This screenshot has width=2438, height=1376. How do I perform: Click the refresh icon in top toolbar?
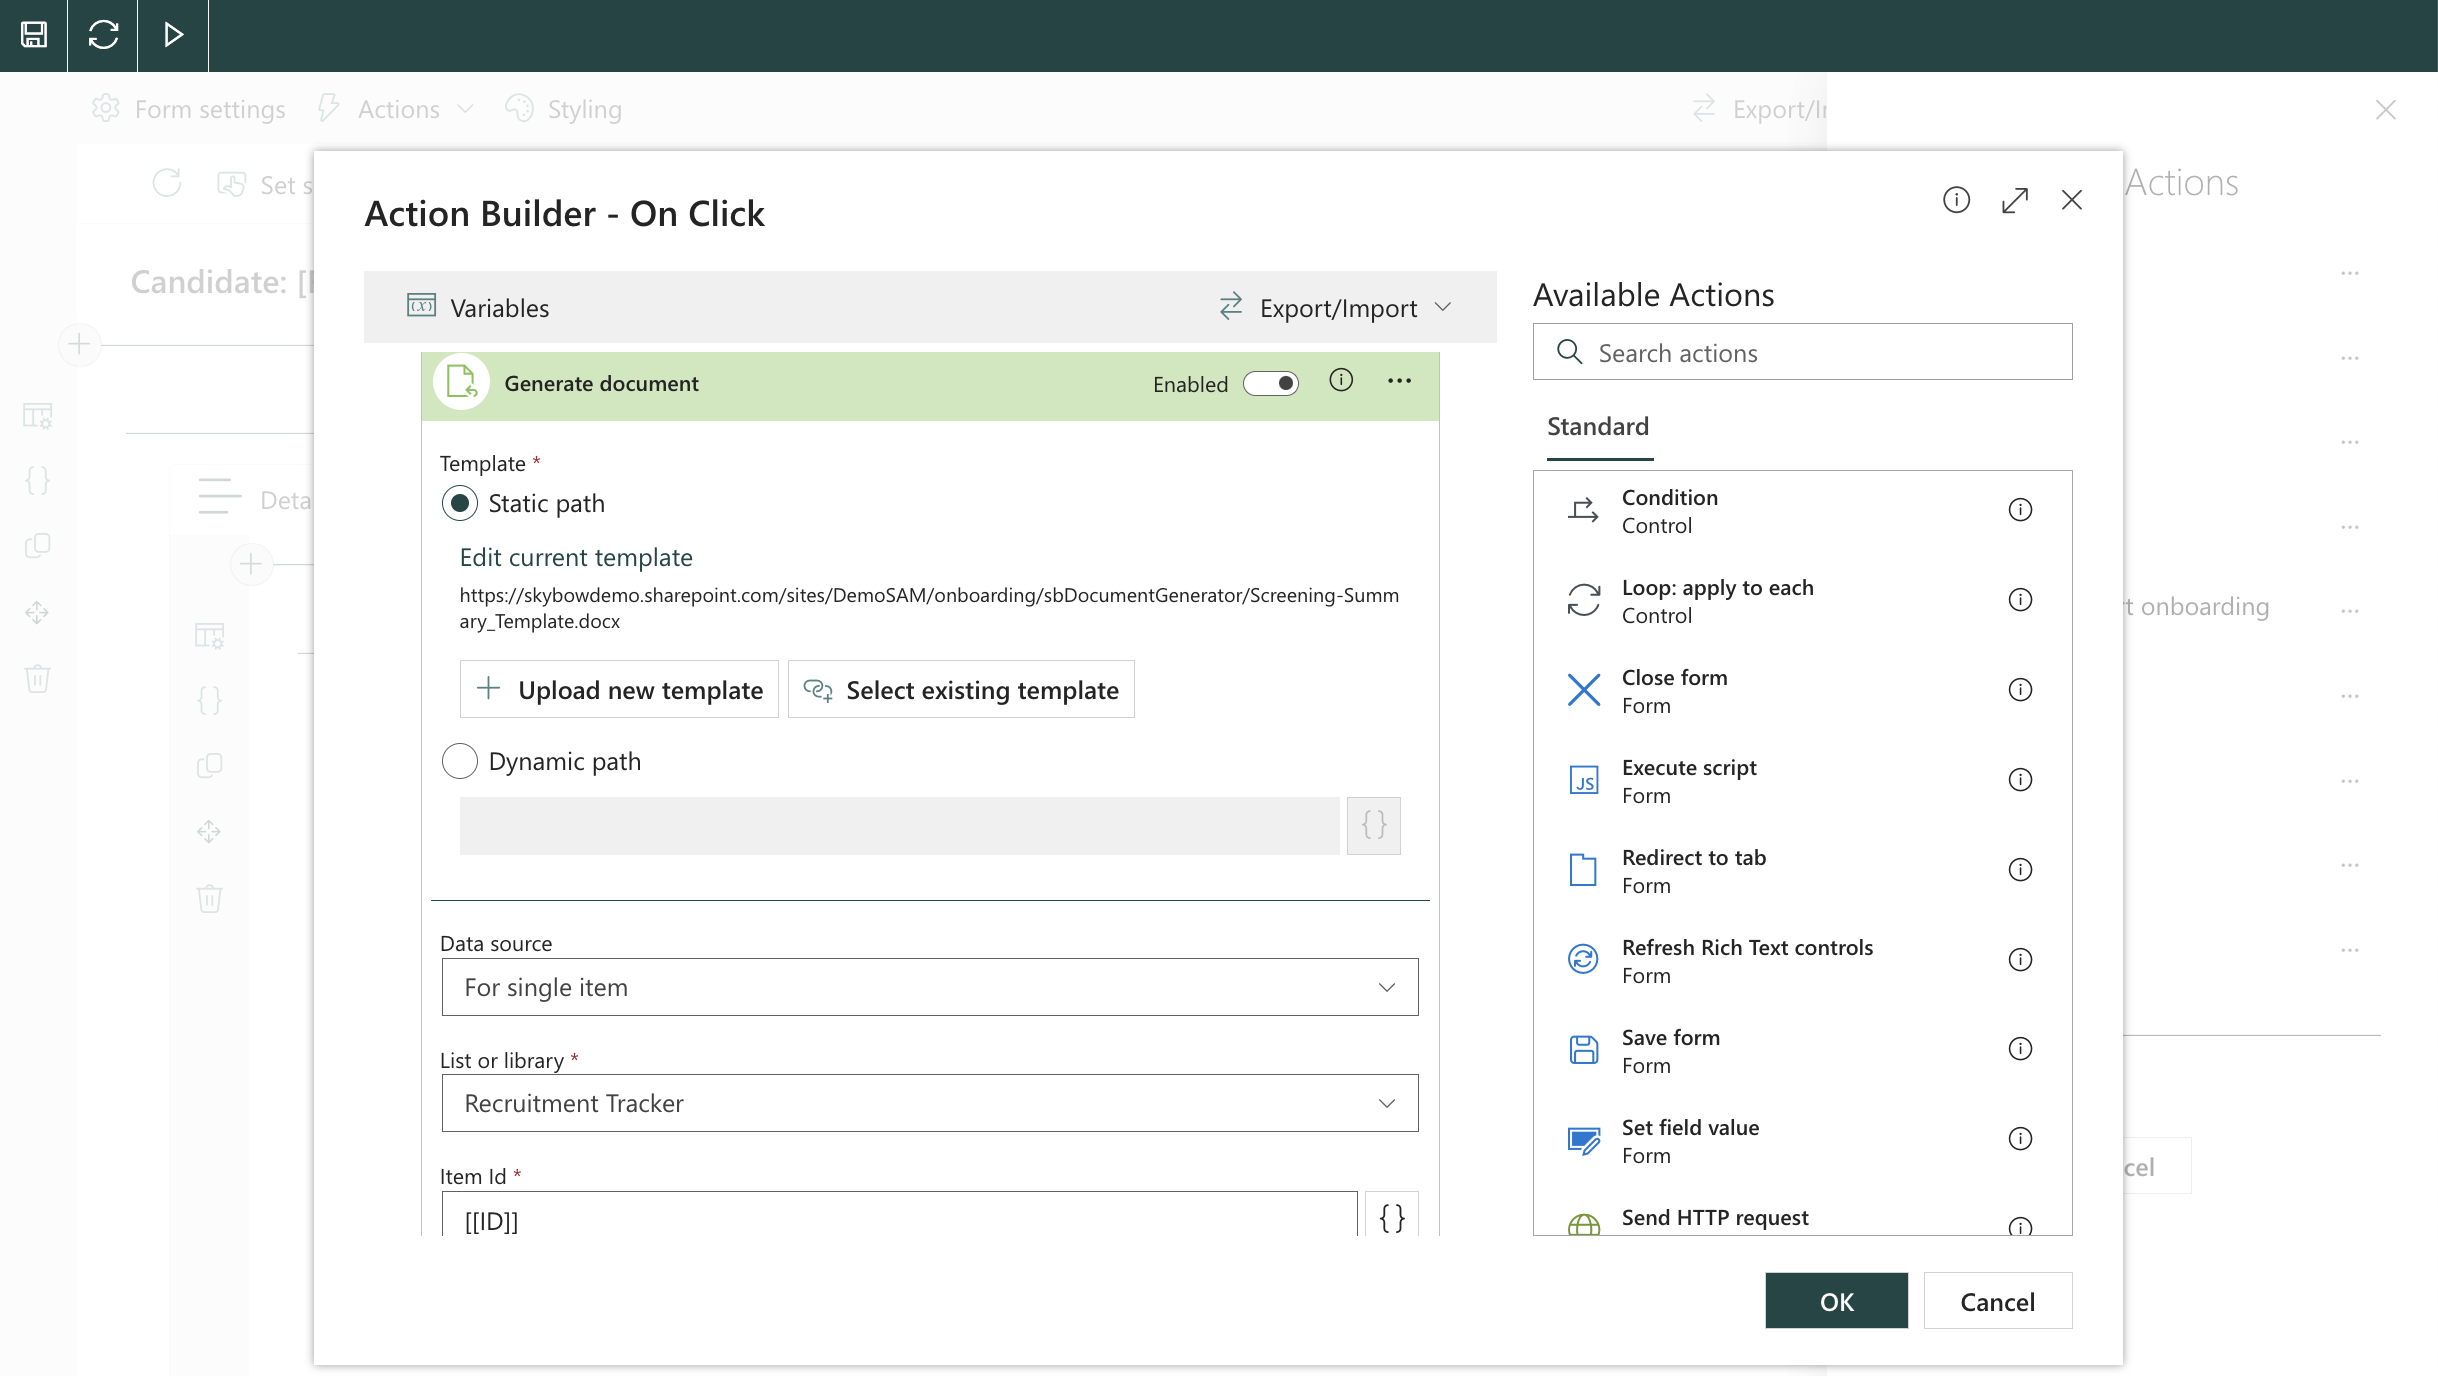(103, 35)
